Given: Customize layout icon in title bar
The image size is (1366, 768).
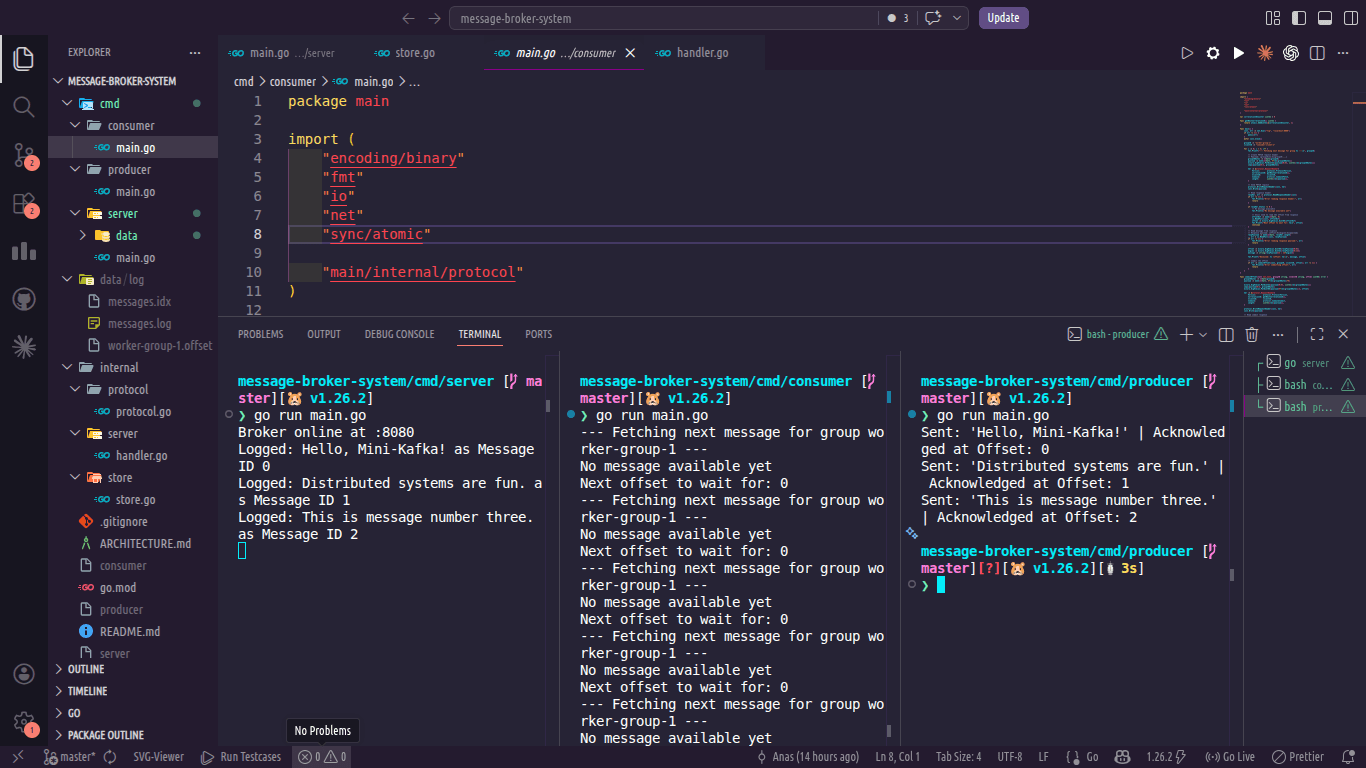Looking at the screenshot, I should [1273, 18].
